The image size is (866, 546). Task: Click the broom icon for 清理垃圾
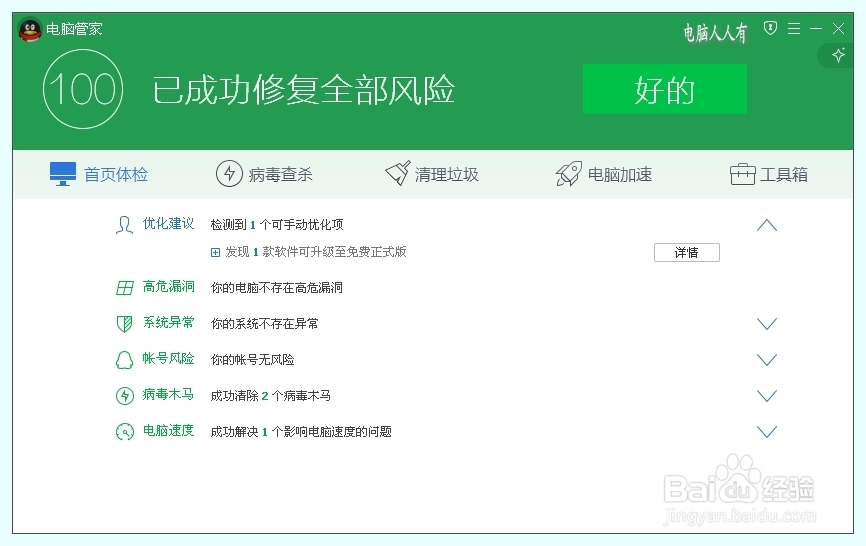398,173
